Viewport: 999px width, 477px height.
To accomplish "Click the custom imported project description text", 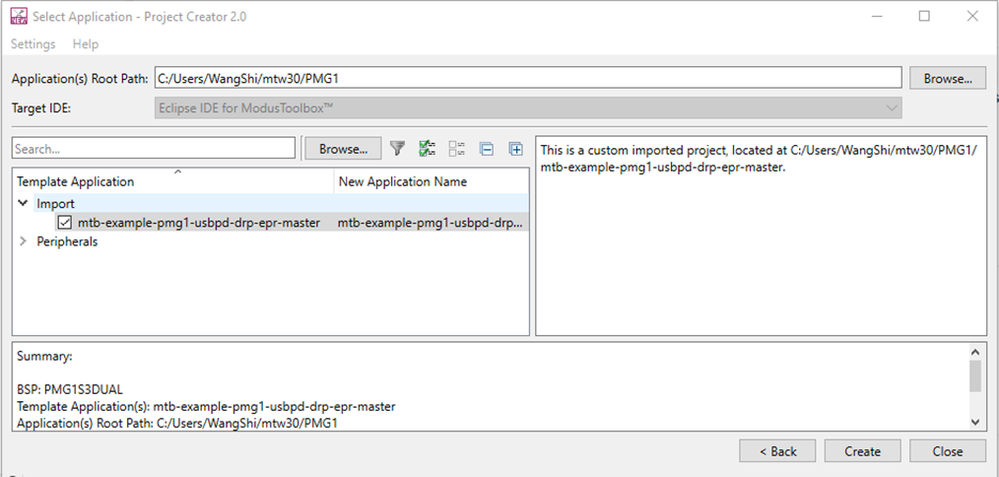I will [758, 159].
